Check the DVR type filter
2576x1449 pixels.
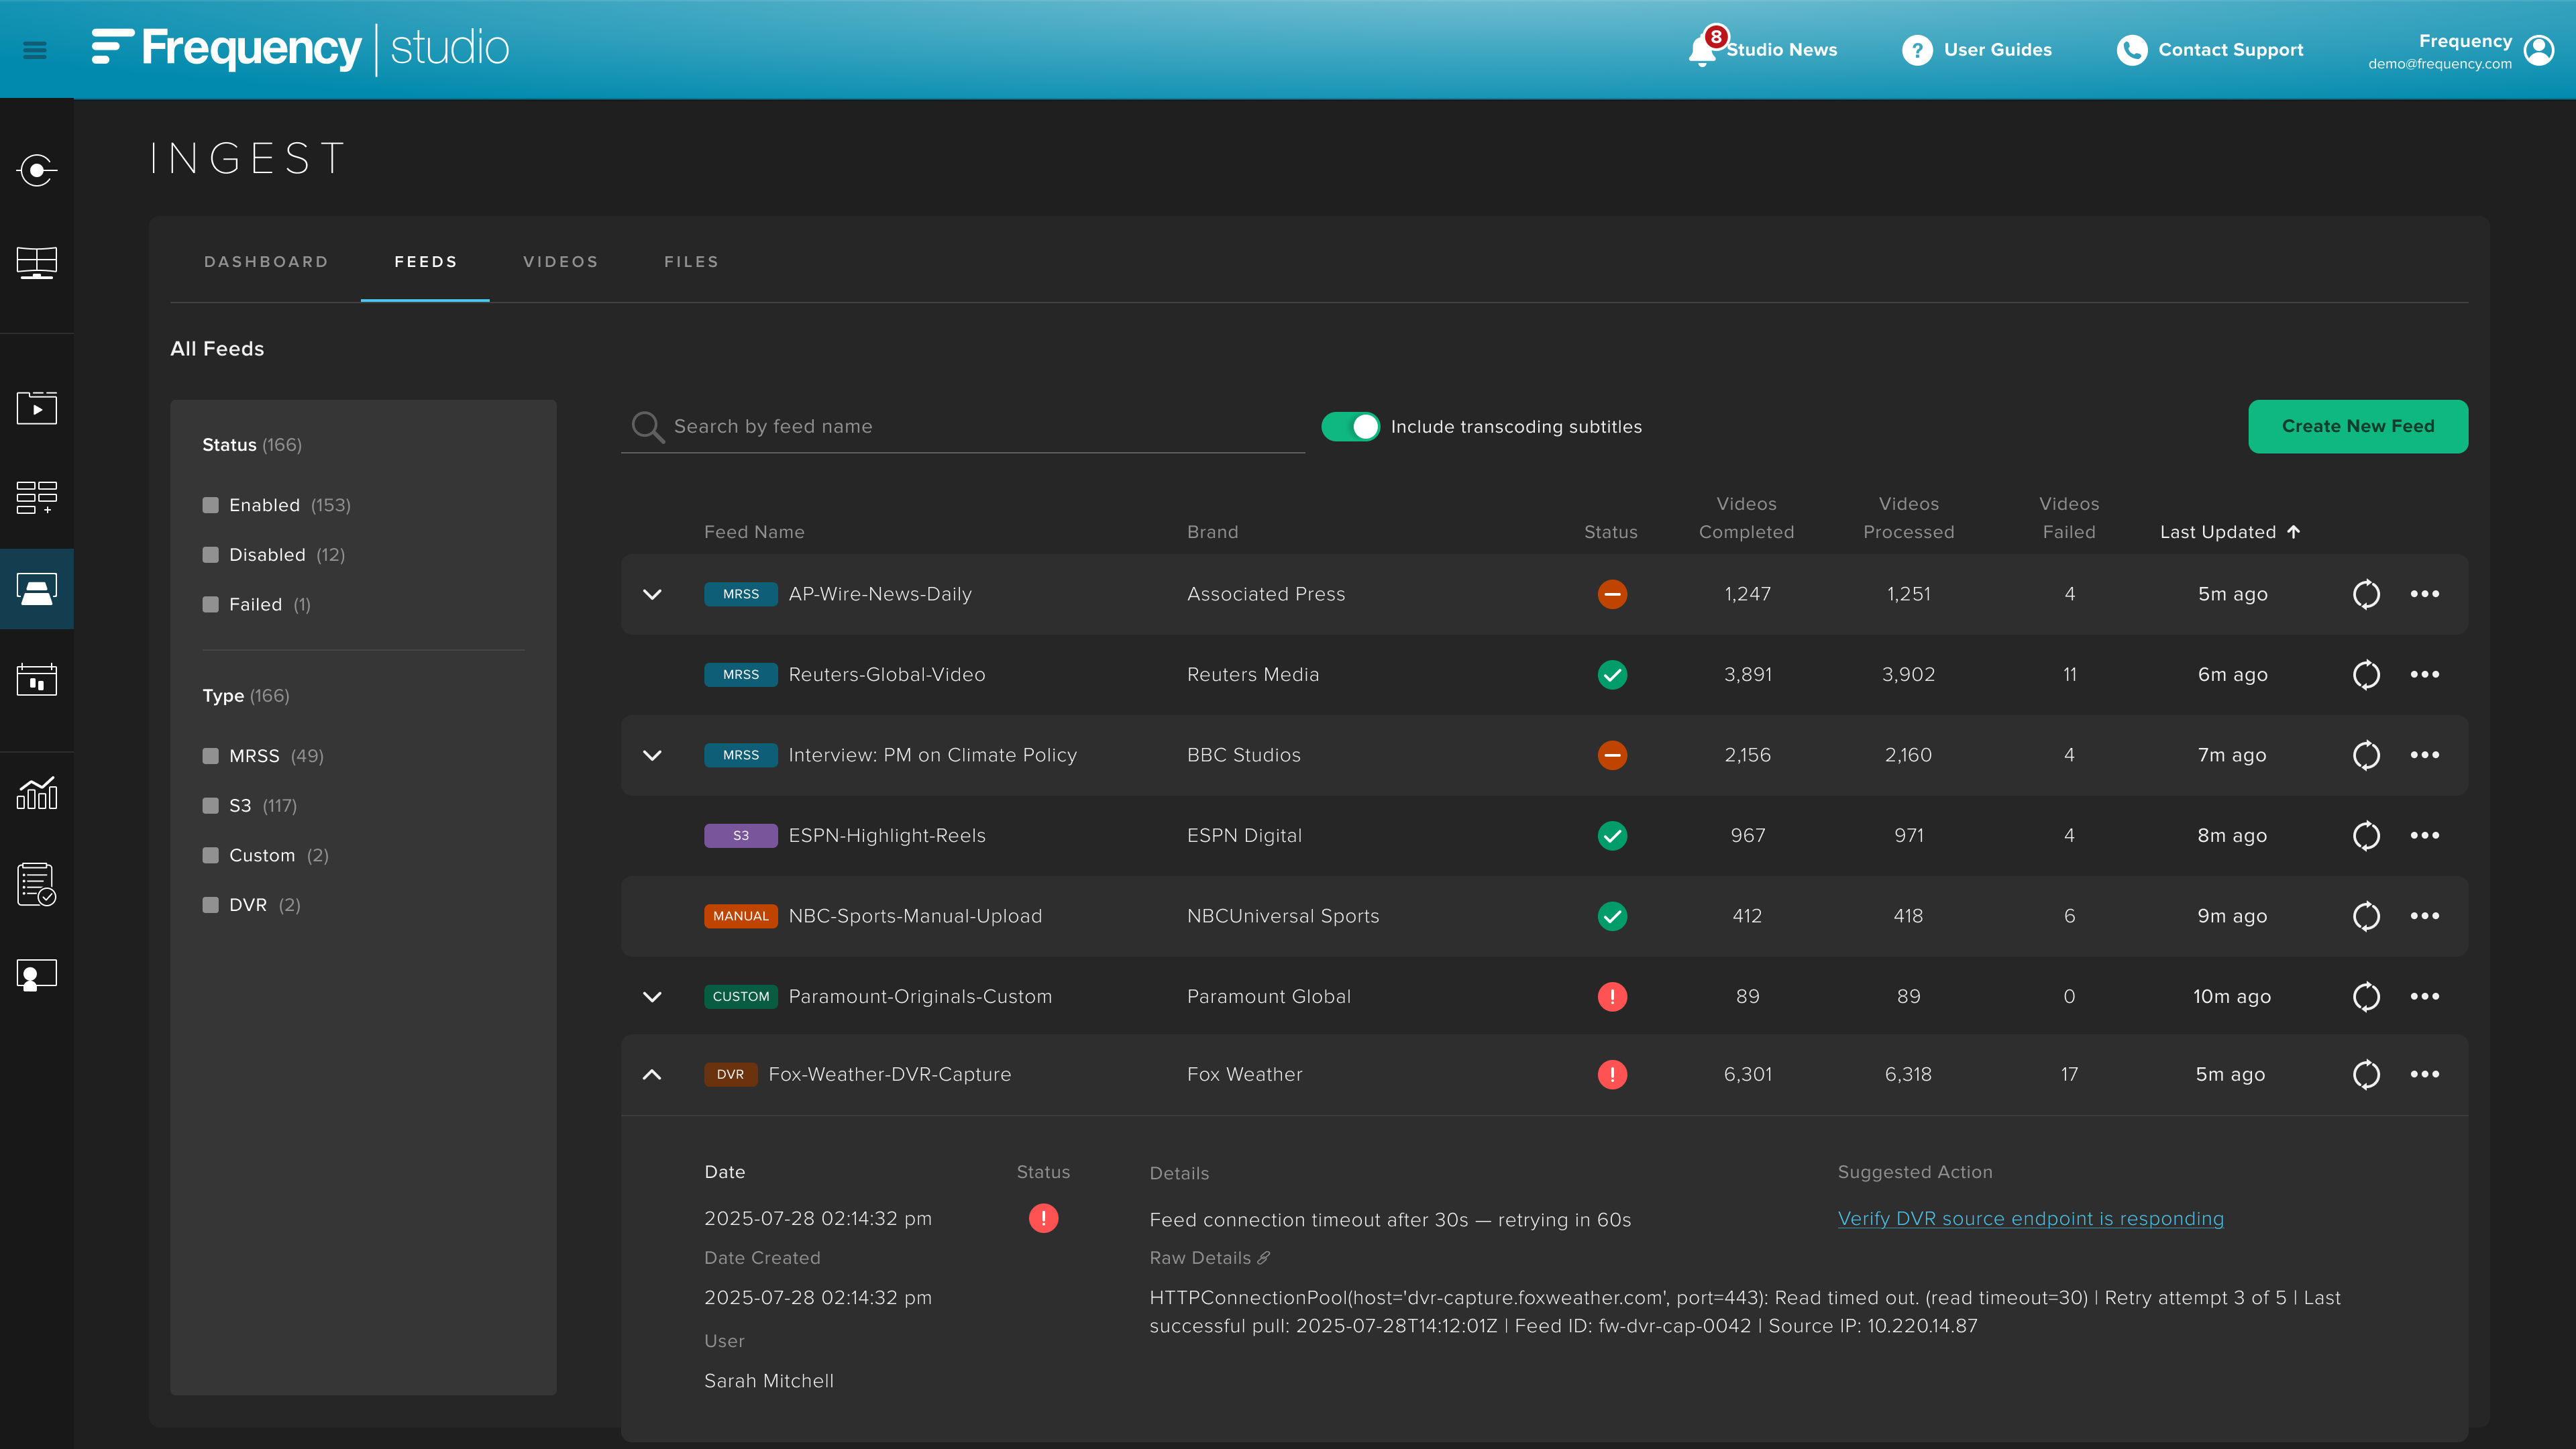point(210,905)
